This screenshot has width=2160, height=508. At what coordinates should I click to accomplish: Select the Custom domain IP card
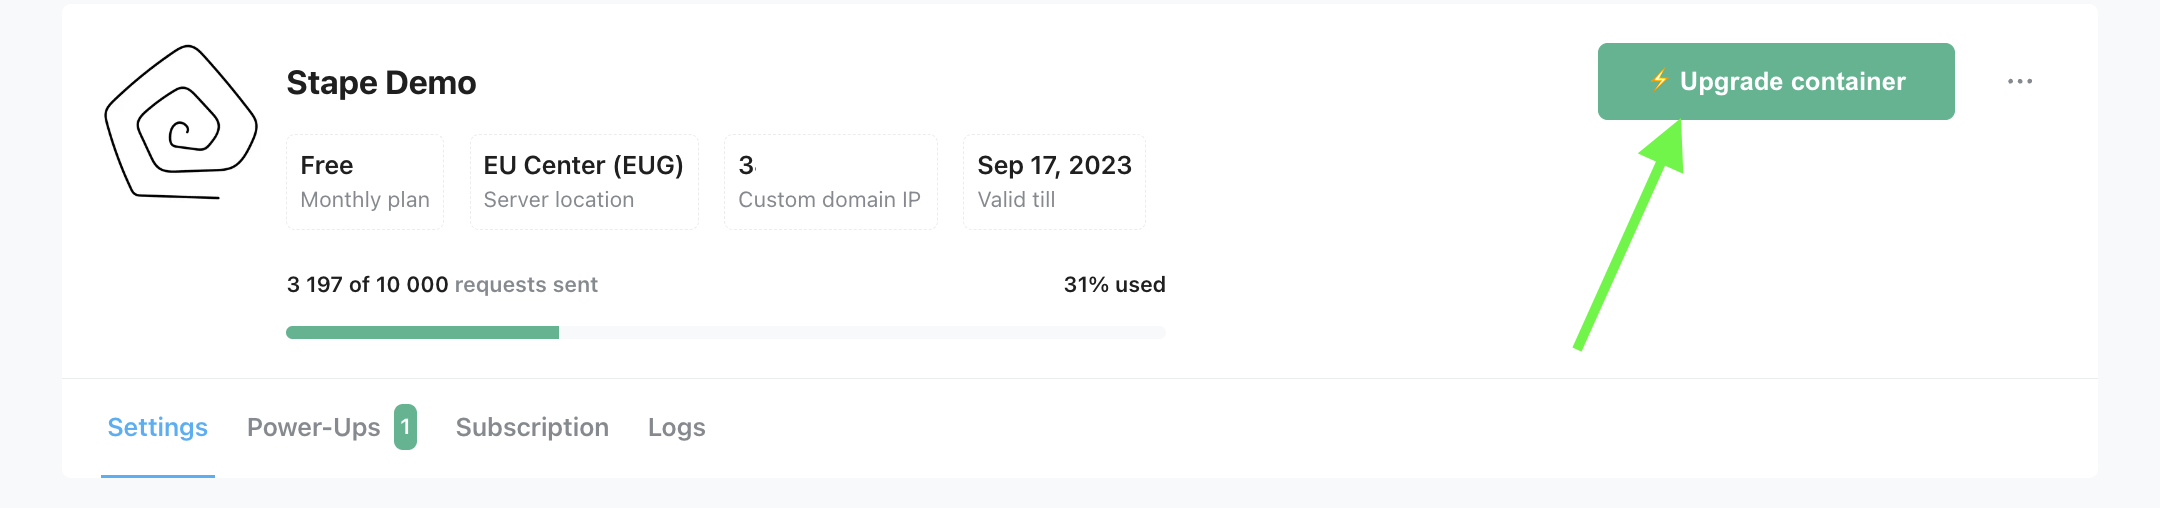831,182
